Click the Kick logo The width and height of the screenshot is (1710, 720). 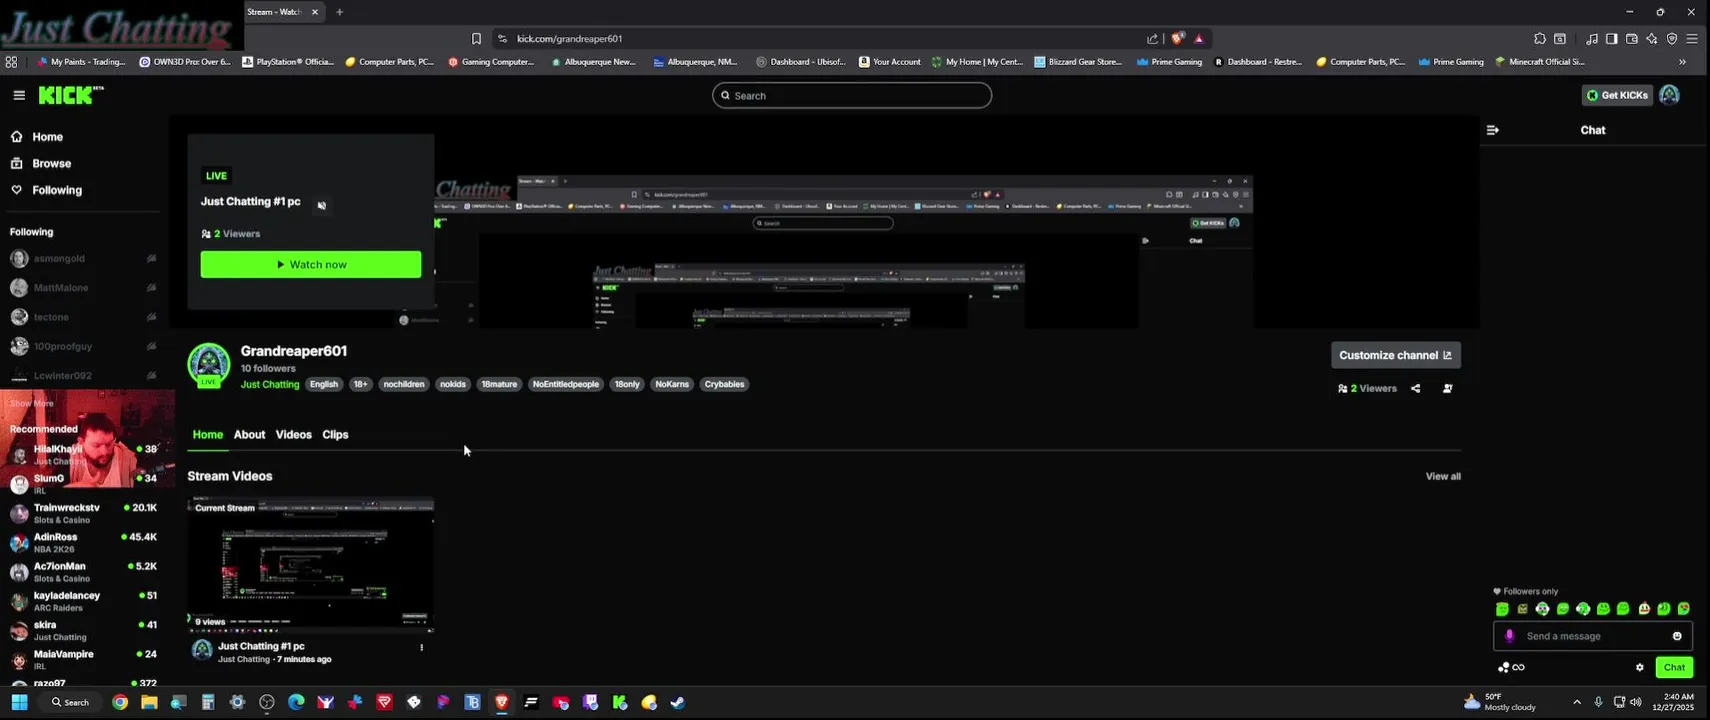(x=70, y=95)
